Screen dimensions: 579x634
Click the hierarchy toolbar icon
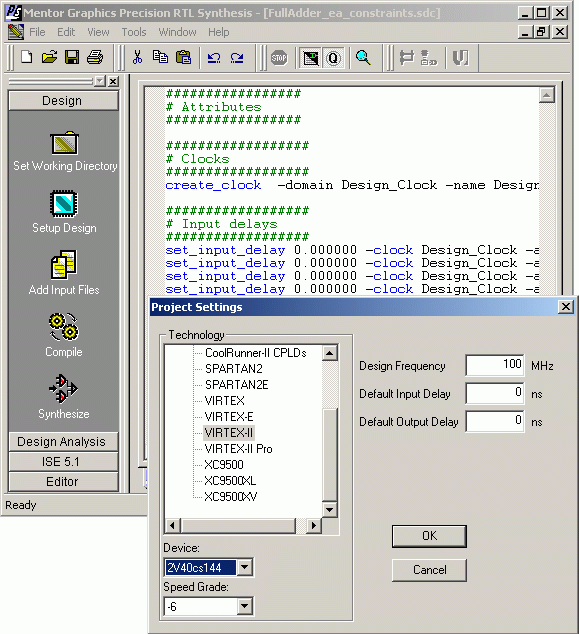[429, 58]
